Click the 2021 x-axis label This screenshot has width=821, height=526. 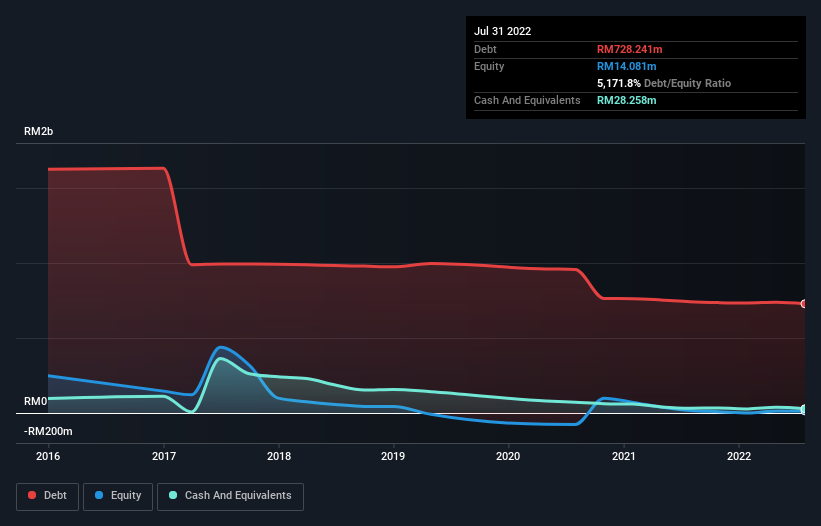[624, 456]
